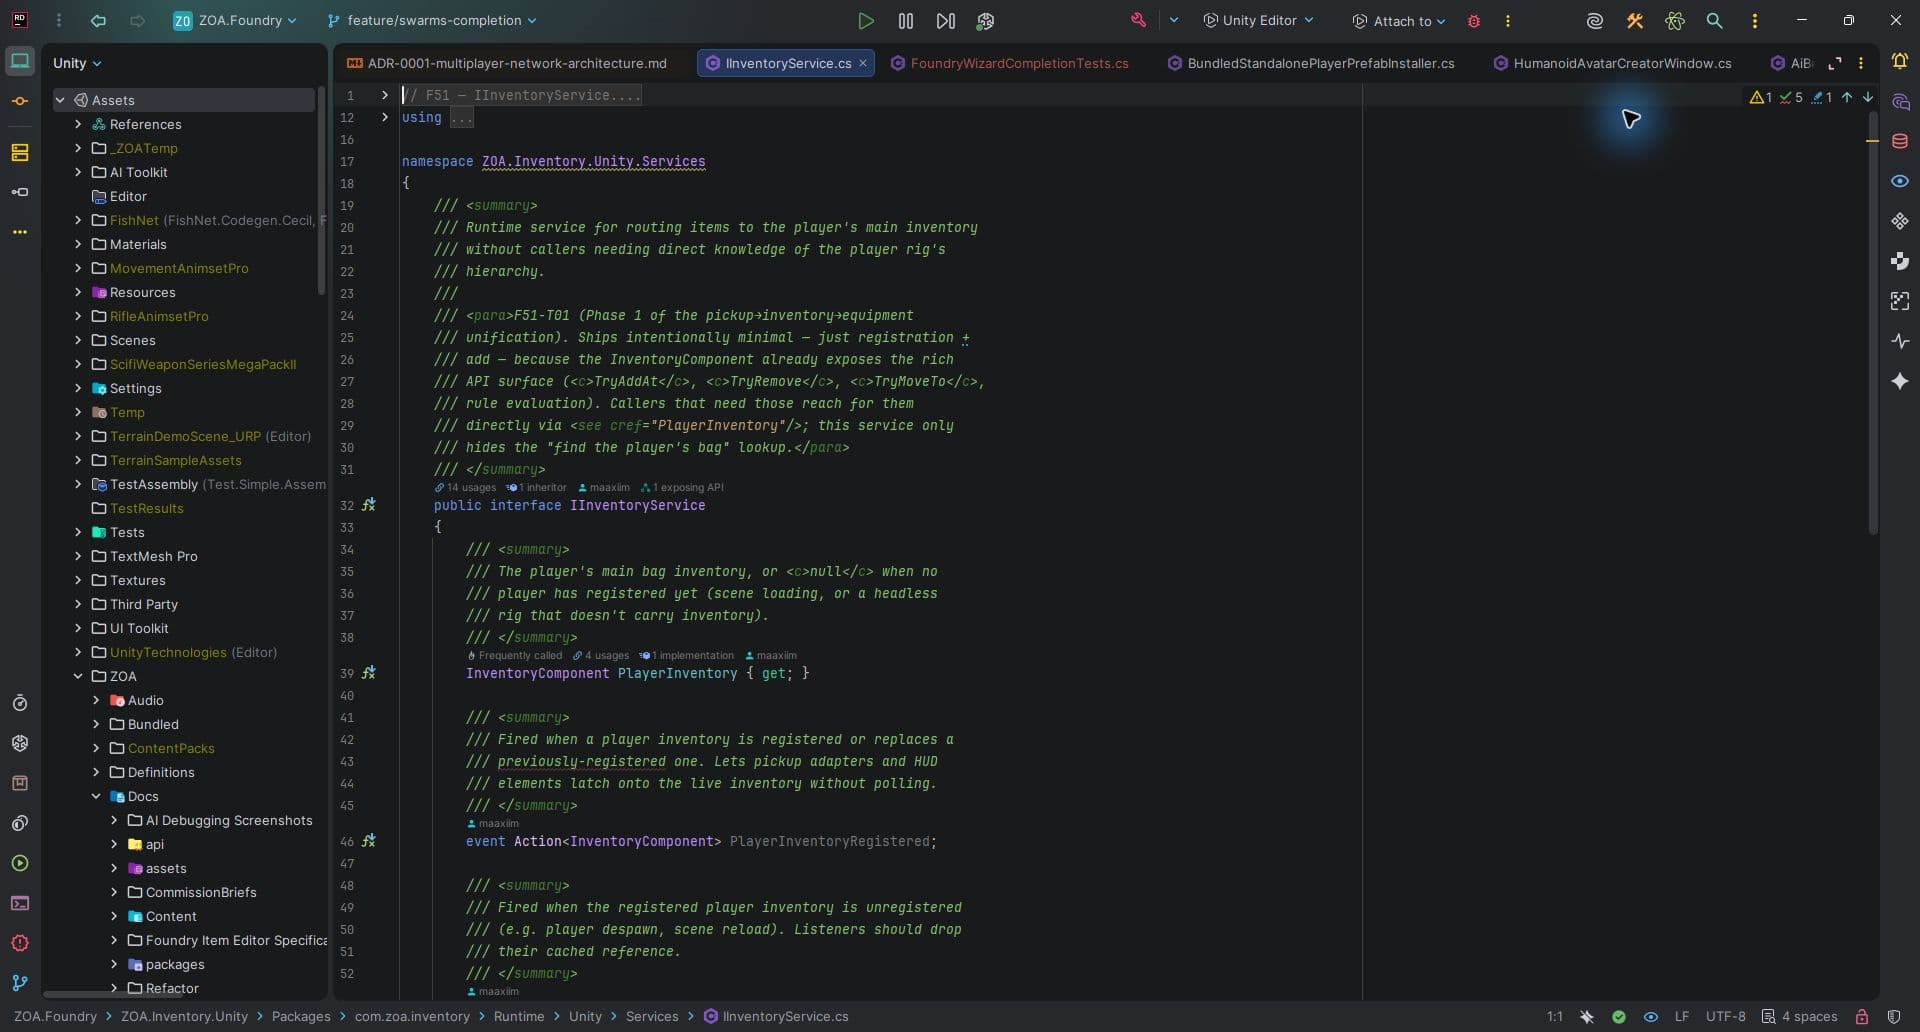This screenshot has height=1032, width=1920.
Task: Step one frame with the step button
Action: [x=945, y=20]
